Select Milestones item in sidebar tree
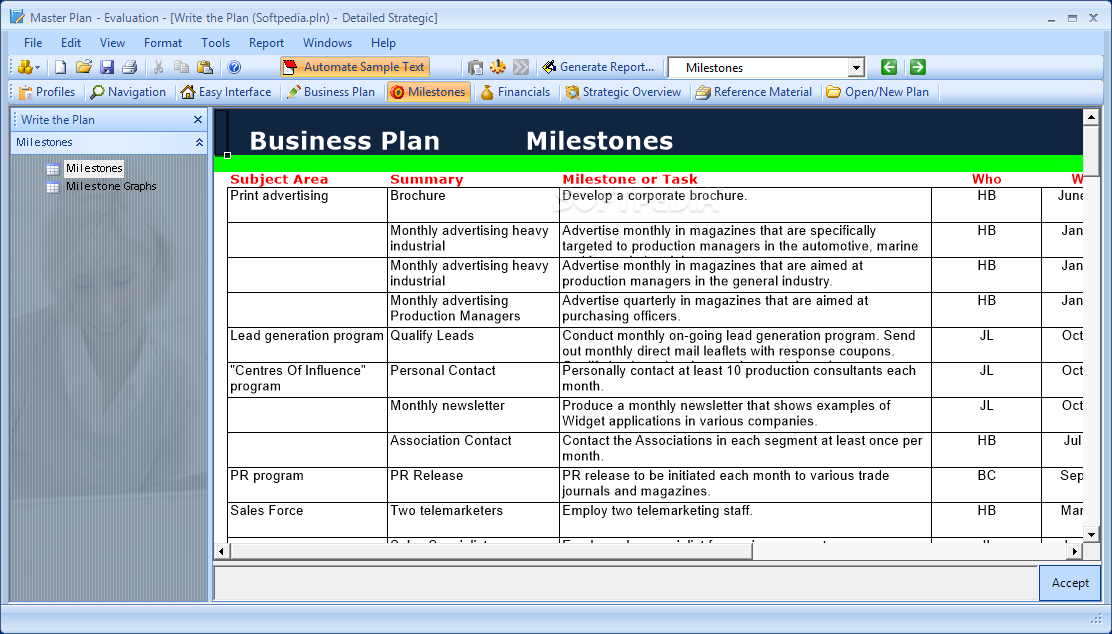 (x=94, y=168)
